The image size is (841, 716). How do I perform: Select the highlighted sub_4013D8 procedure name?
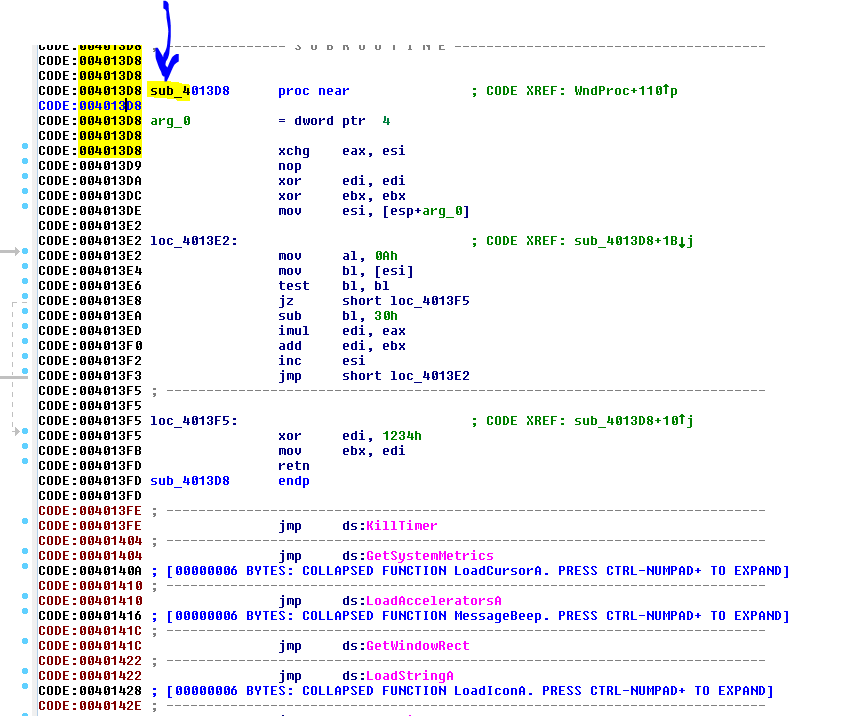[x=189, y=91]
